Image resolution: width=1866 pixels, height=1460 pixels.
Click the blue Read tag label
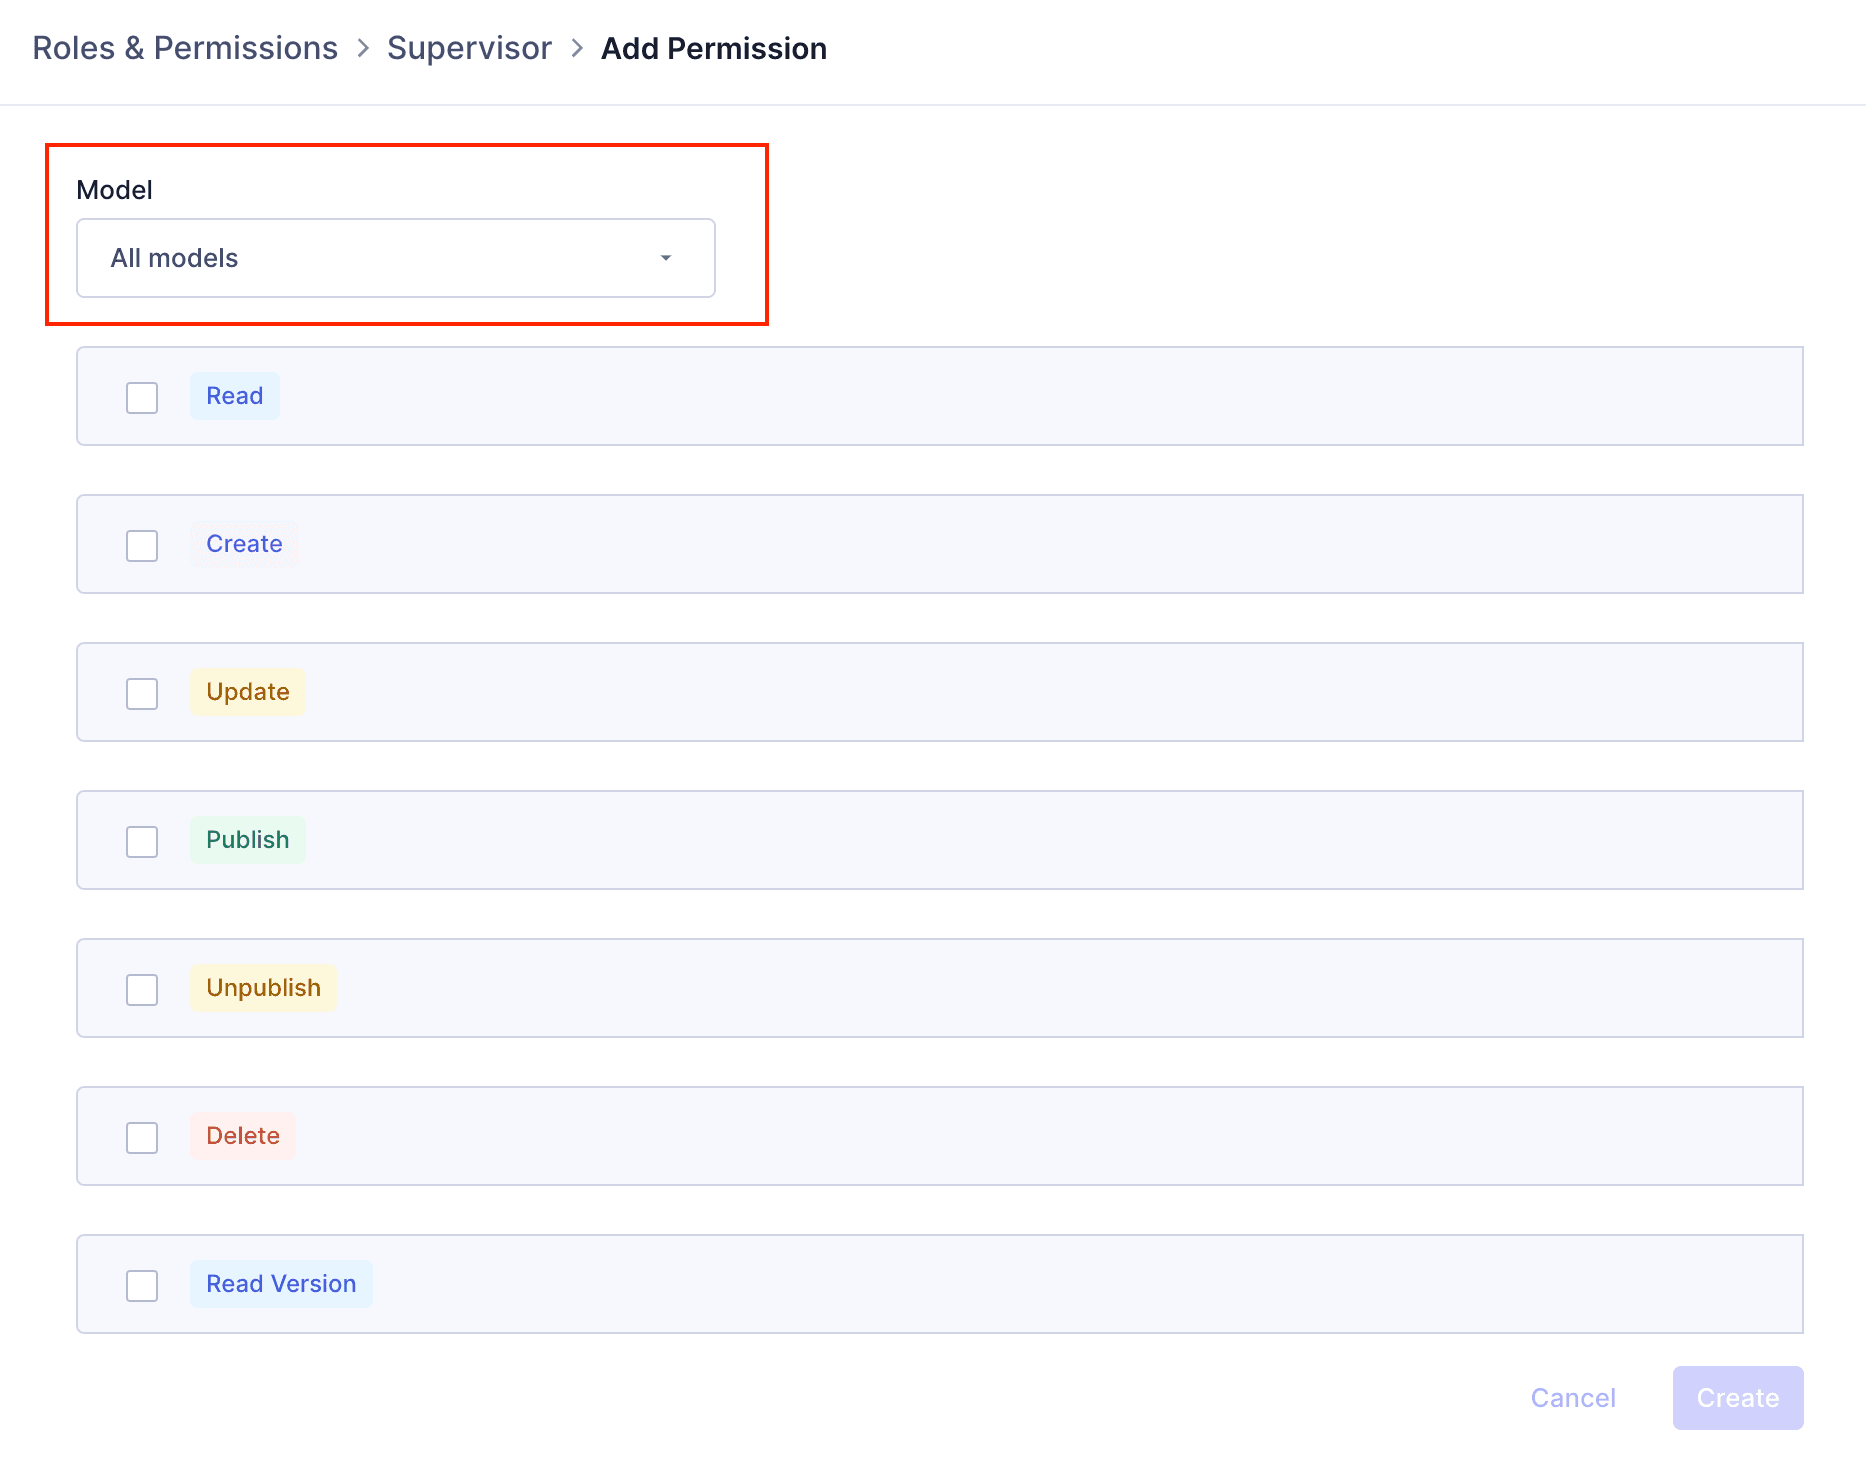coord(235,396)
